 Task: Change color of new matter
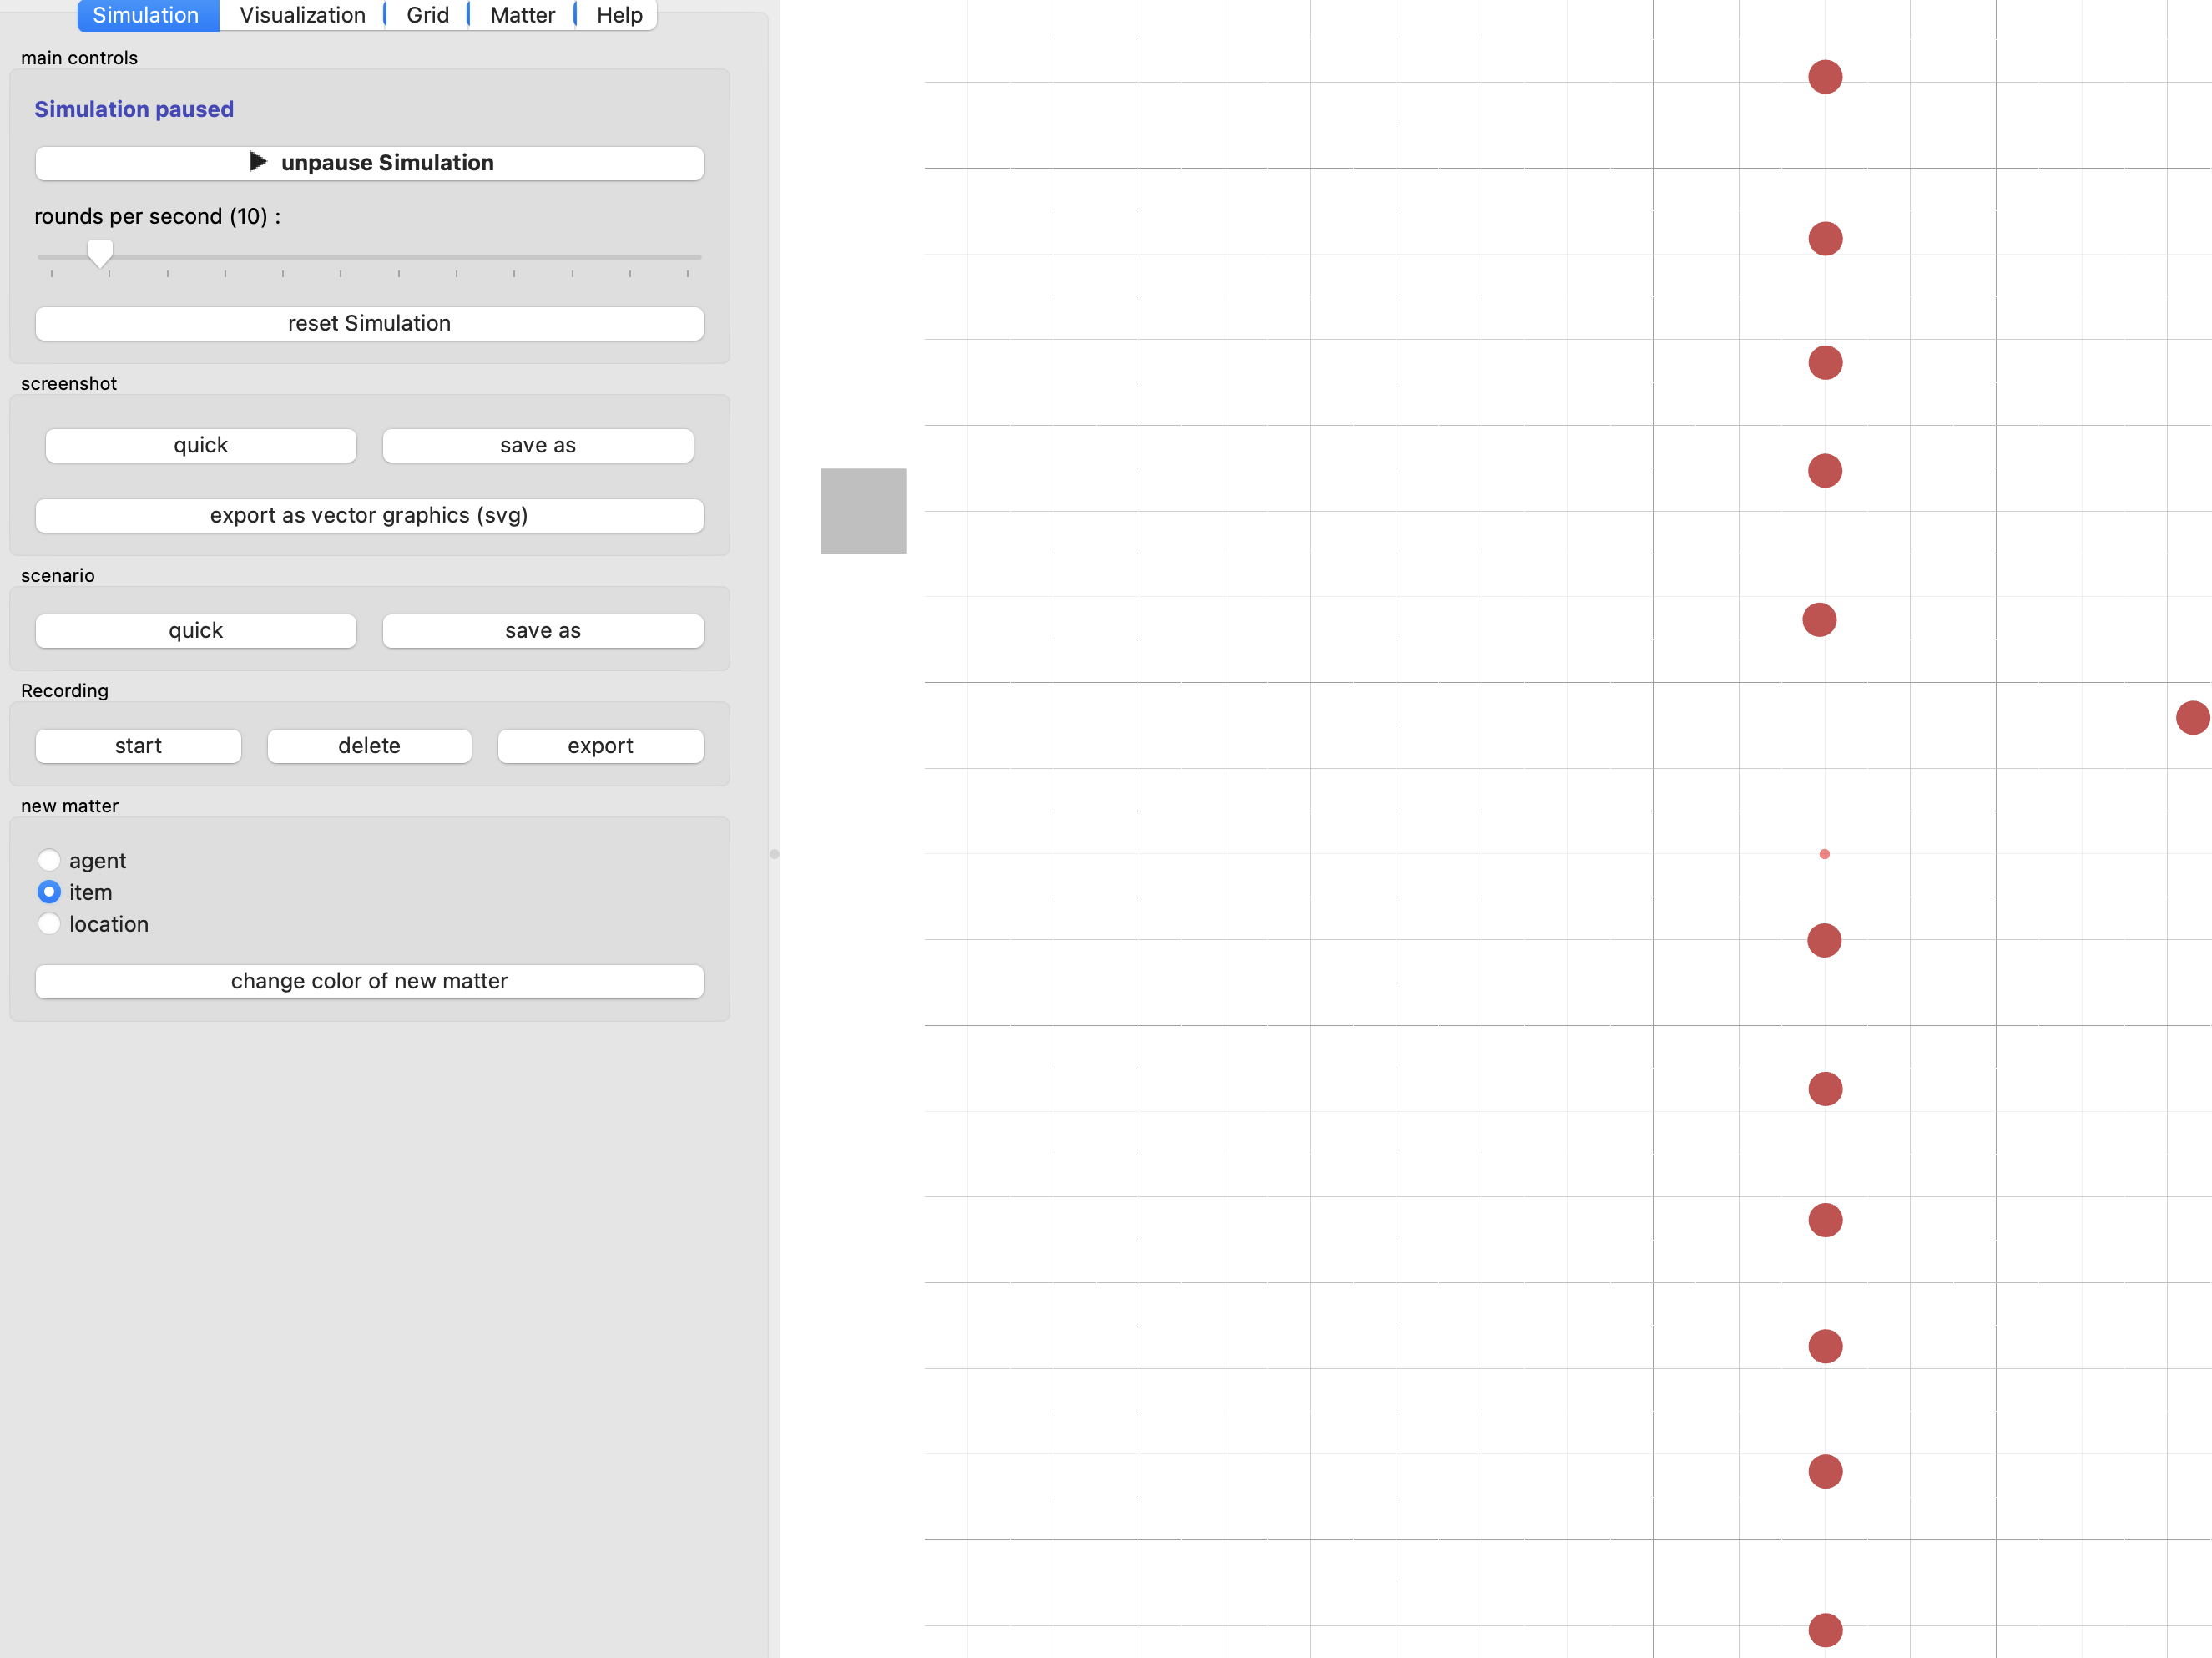(369, 982)
